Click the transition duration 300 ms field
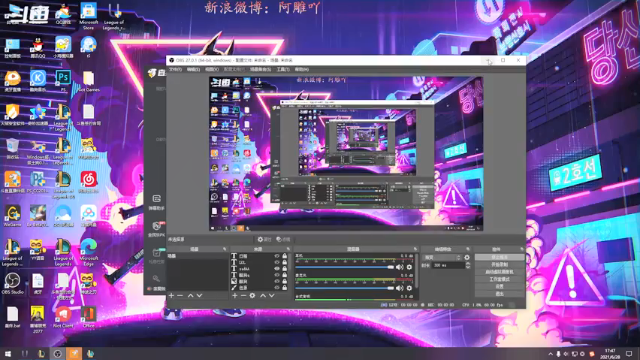Viewport: 640px width, 360px height. 448,265
